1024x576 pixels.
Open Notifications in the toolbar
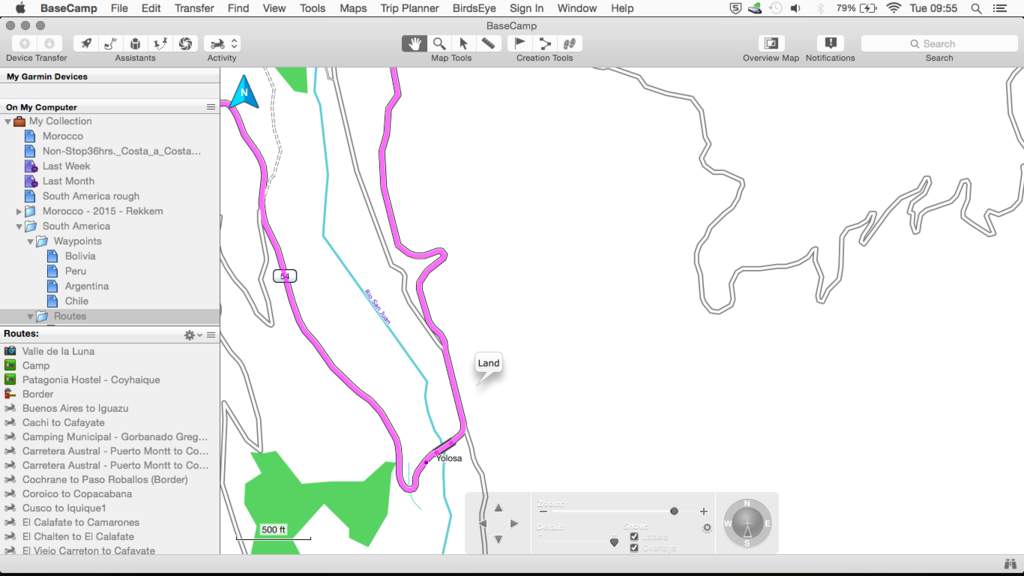[x=830, y=44]
